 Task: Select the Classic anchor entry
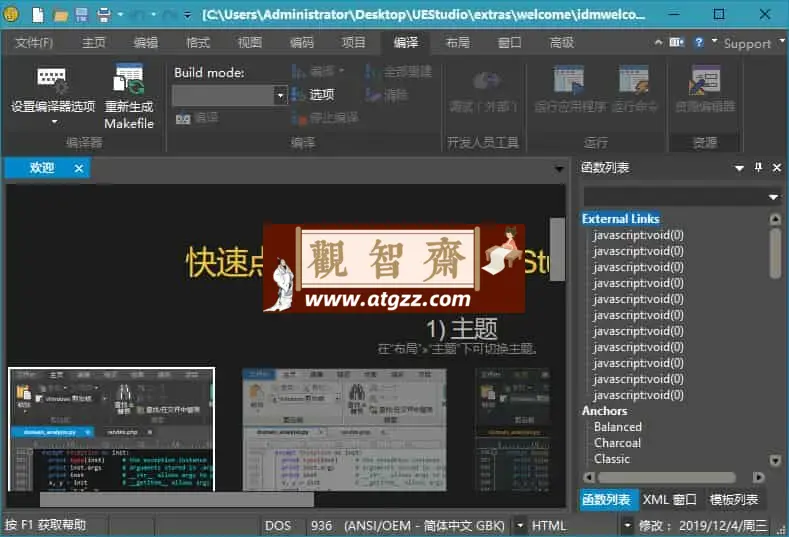pyautogui.click(x=612, y=459)
